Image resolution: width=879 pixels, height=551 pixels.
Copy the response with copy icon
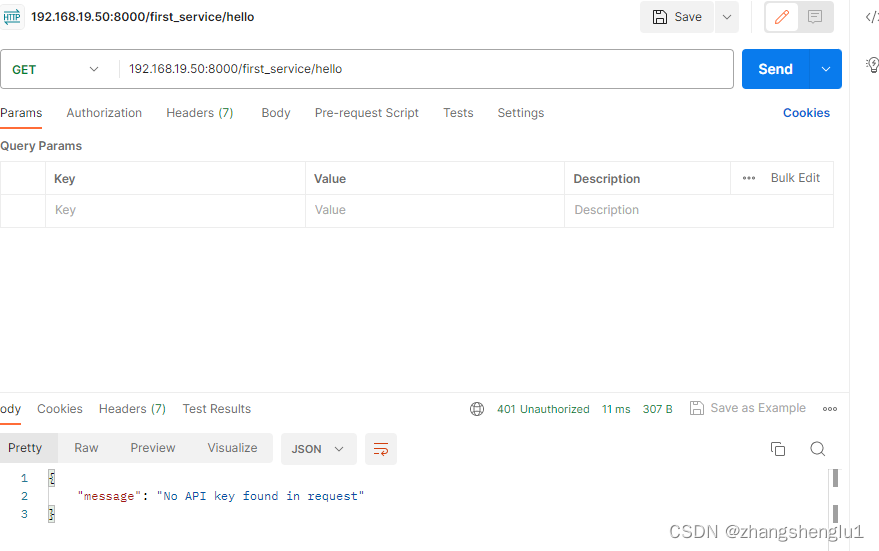click(778, 449)
